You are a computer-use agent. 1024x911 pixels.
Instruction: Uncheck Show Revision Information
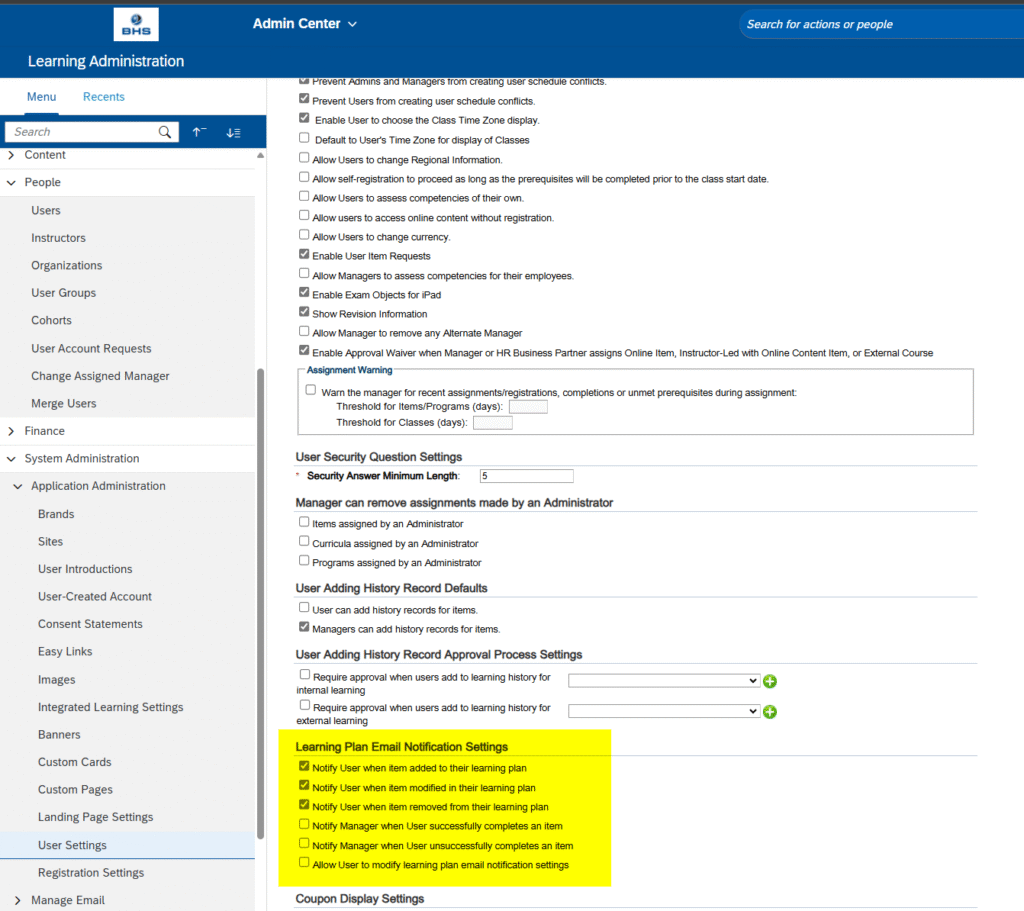point(304,313)
